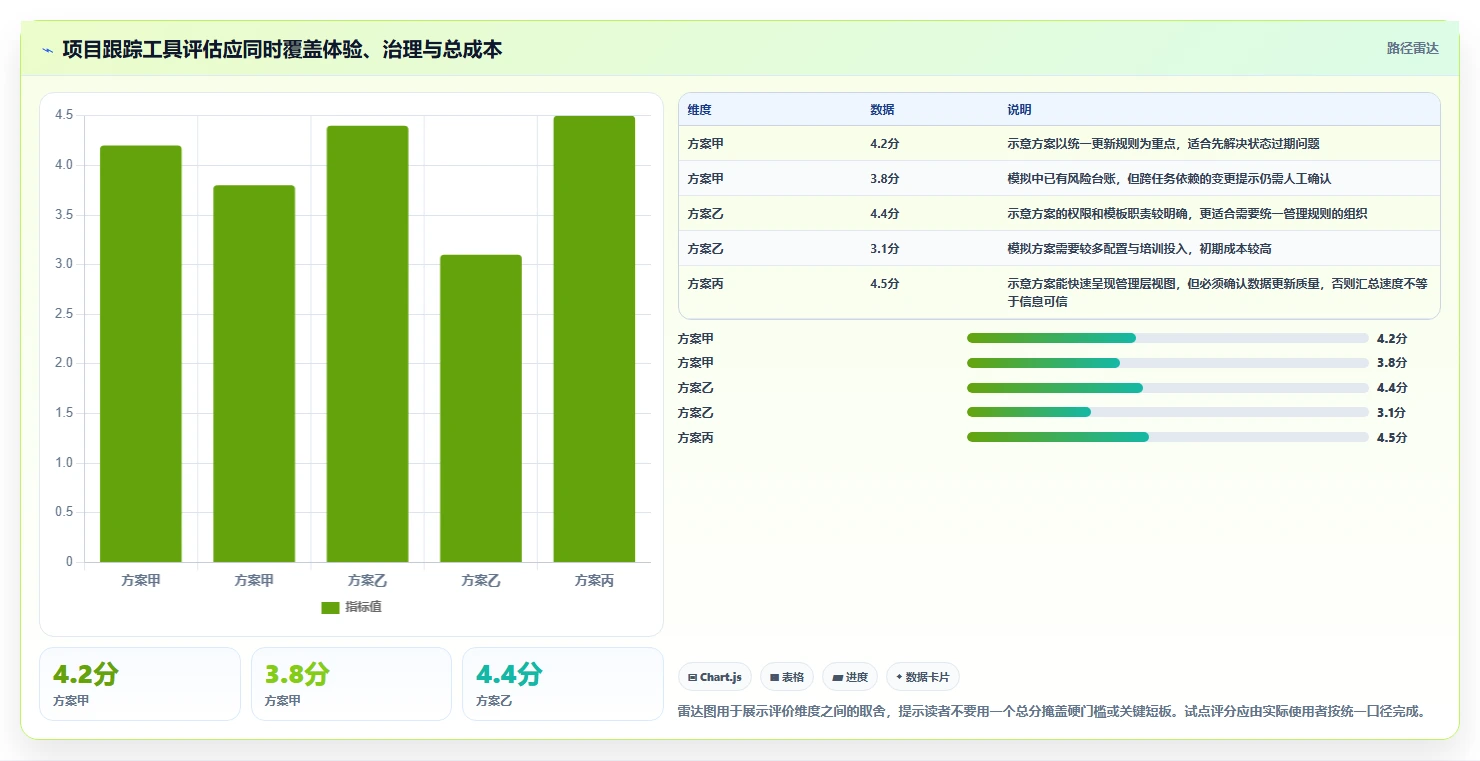Click the lightning icon beside the page title
The image size is (1480, 761).
pyautogui.click(x=48, y=49)
